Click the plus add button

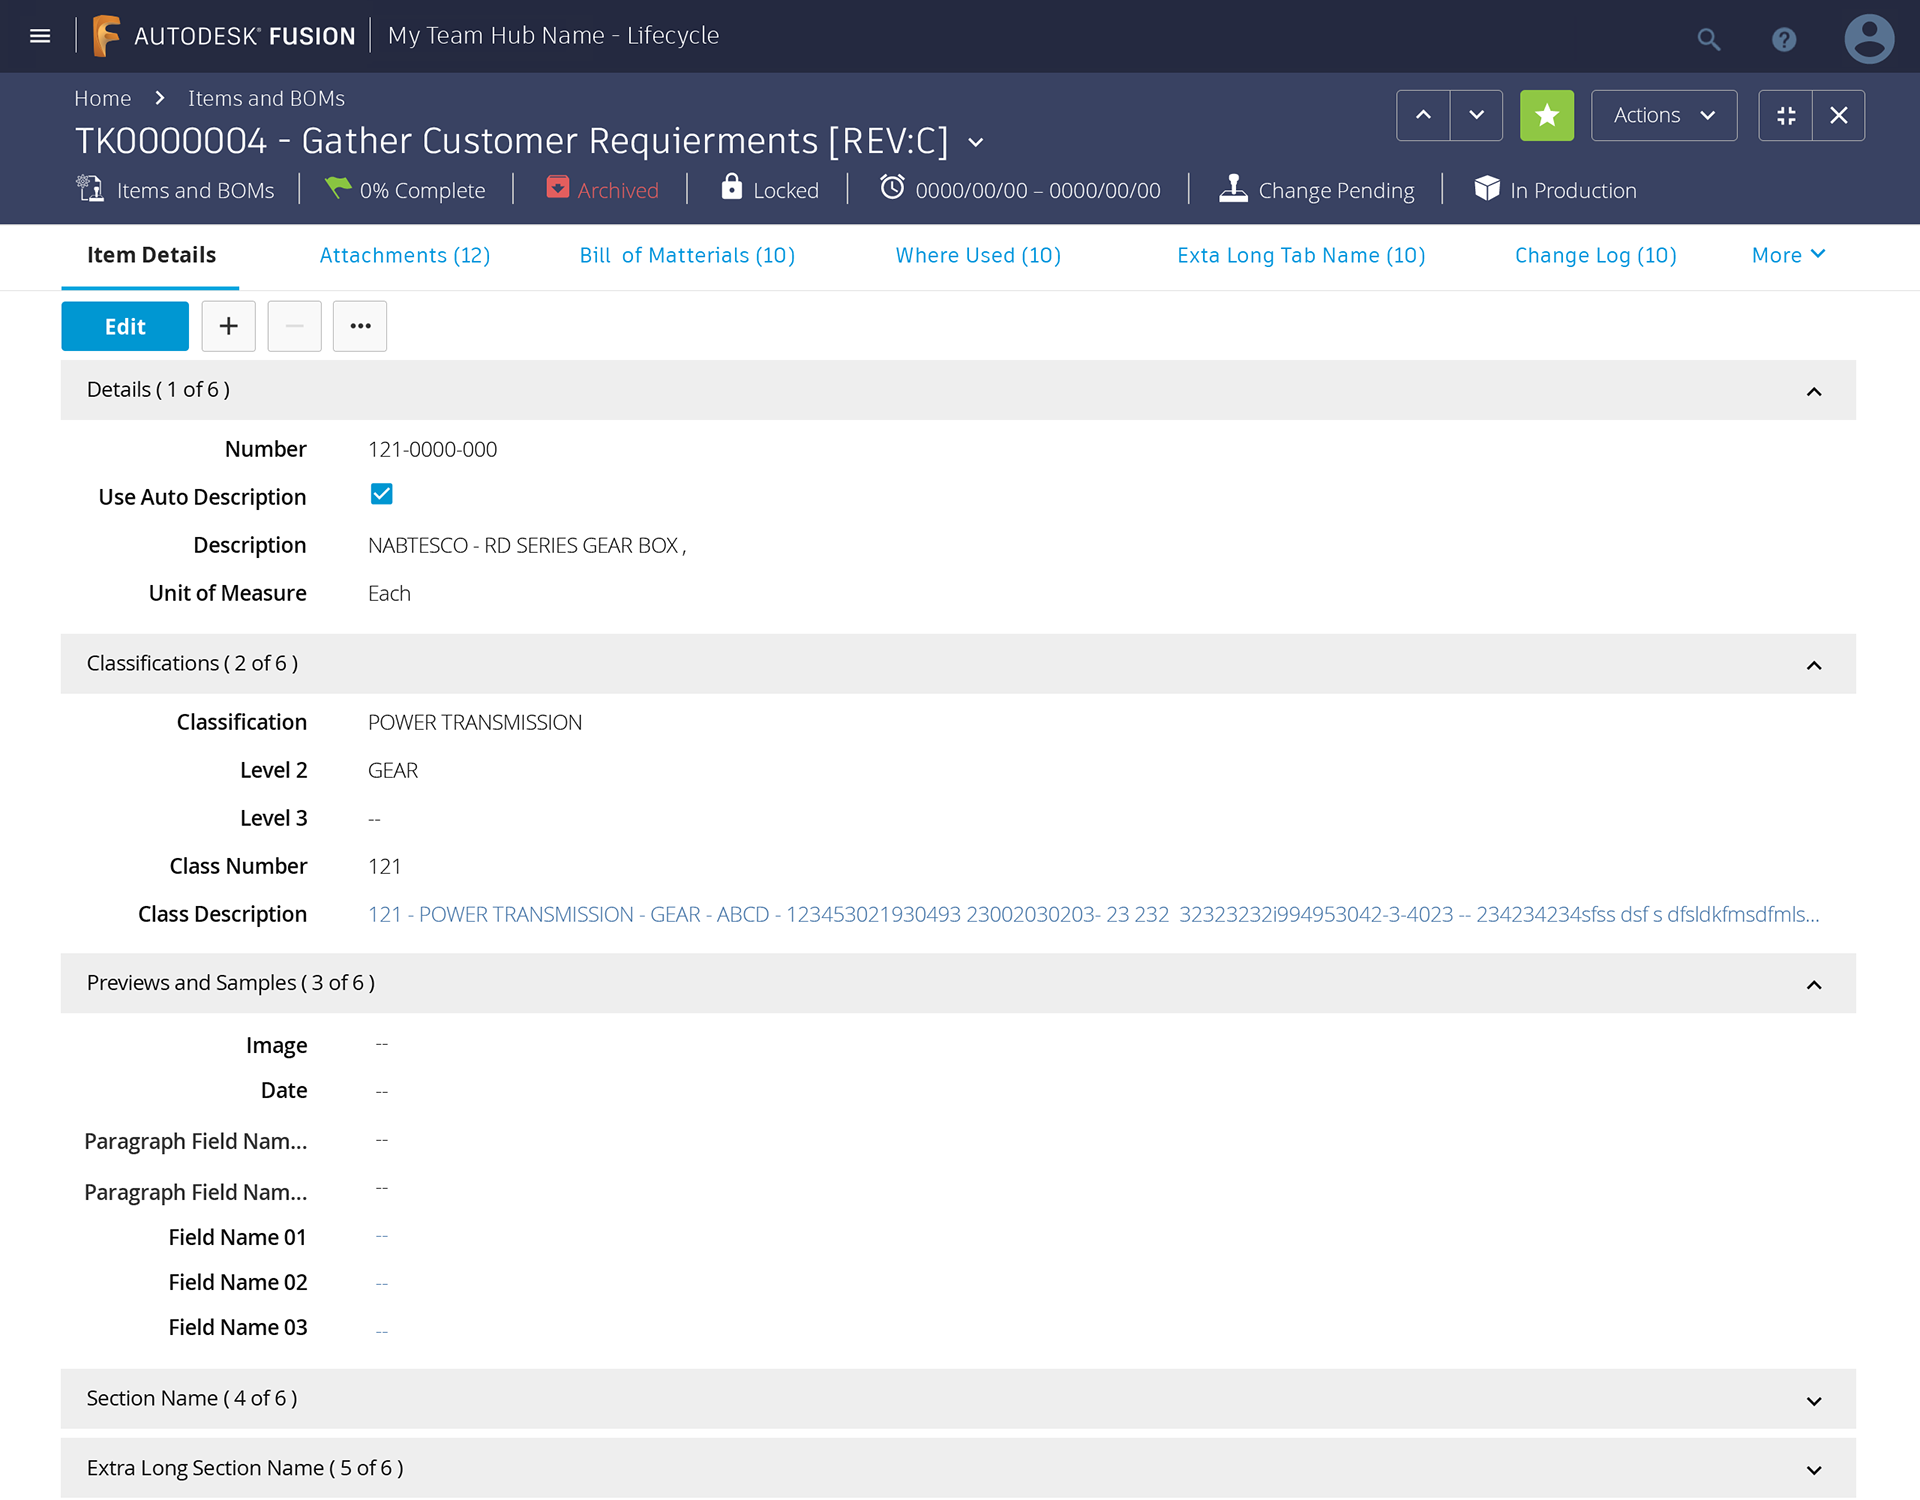(228, 326)
